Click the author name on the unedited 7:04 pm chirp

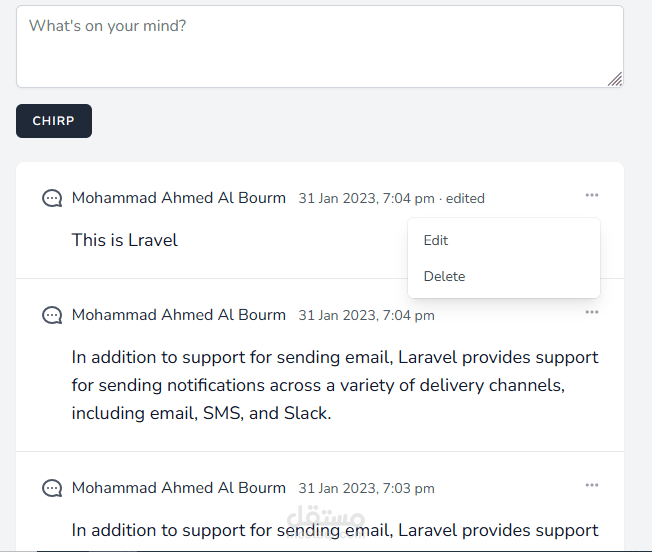coord(179,315)
